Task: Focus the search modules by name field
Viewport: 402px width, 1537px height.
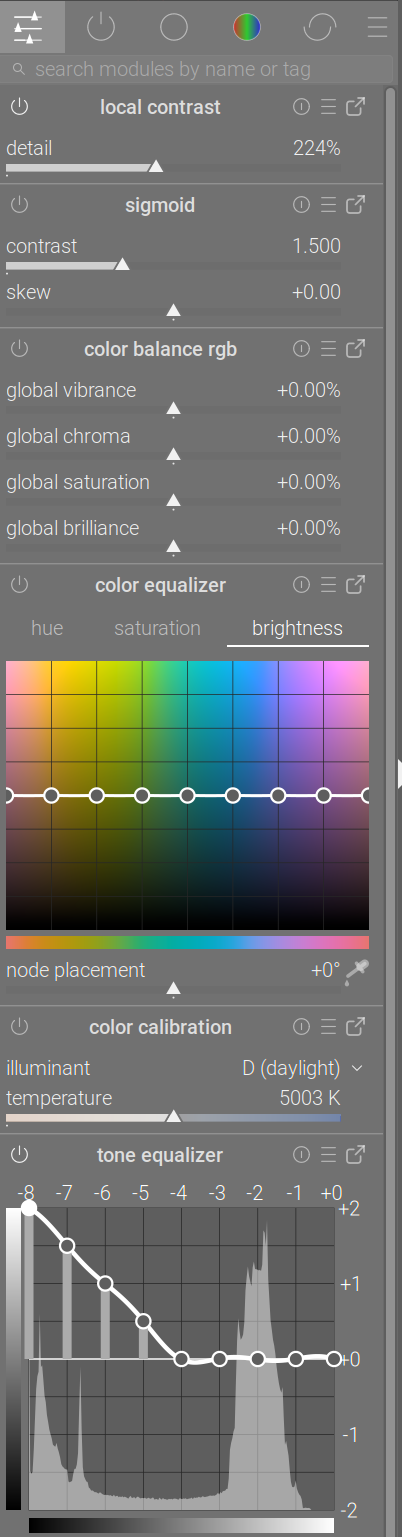Action: pos(200,69)
